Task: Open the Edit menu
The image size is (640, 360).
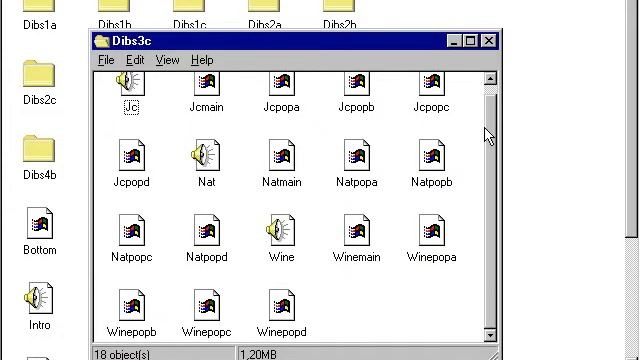Action: (135, 60)
